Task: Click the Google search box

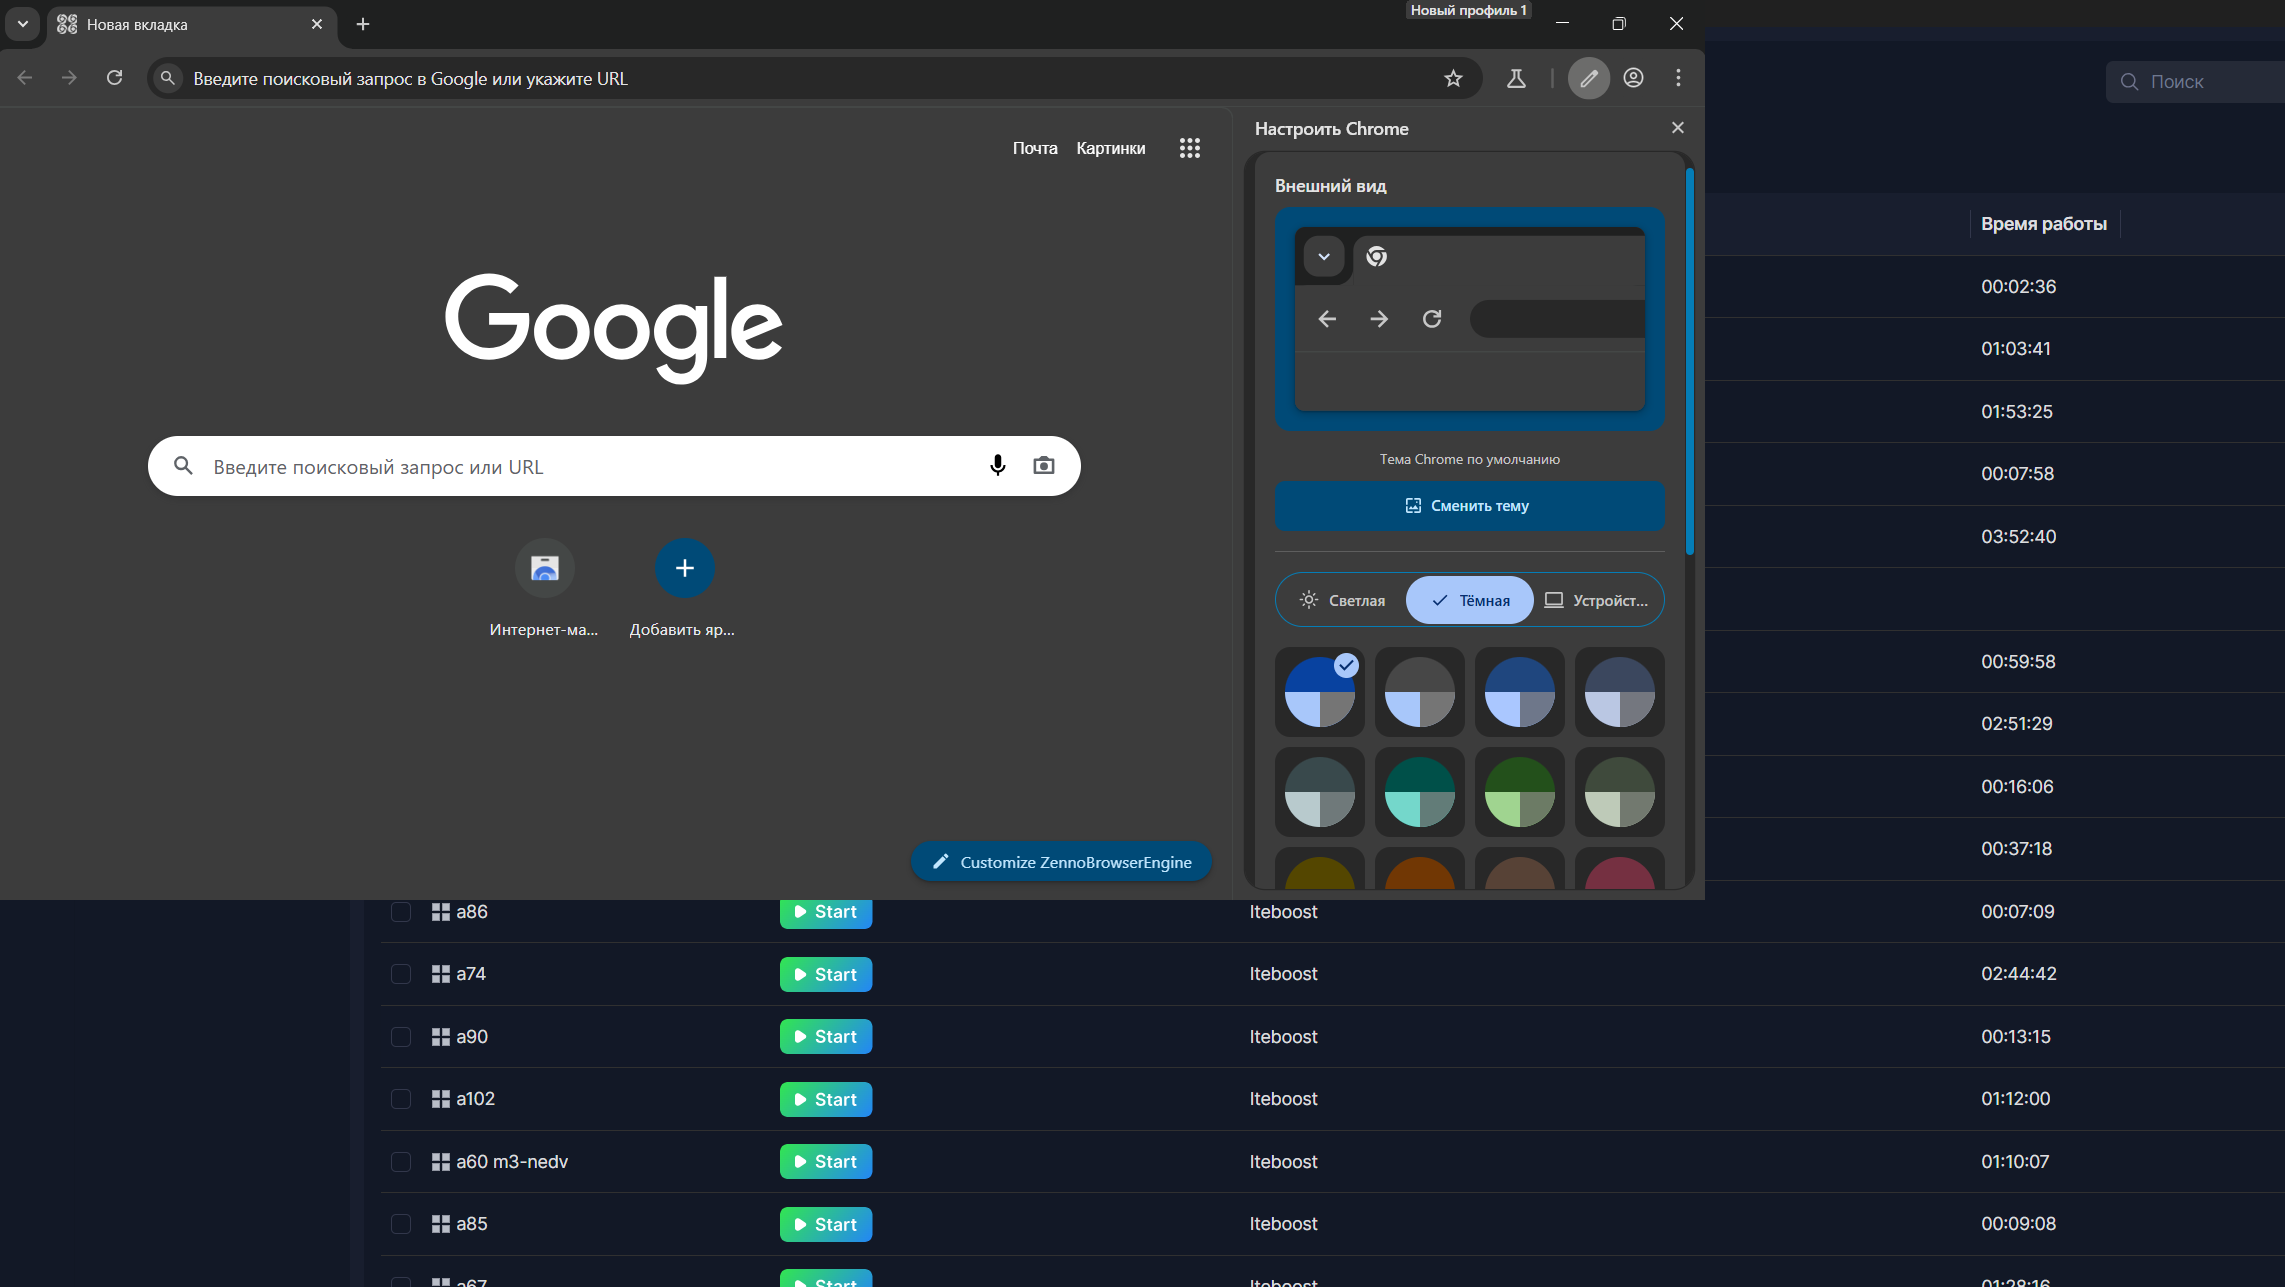Action: (x=614, y=466)
